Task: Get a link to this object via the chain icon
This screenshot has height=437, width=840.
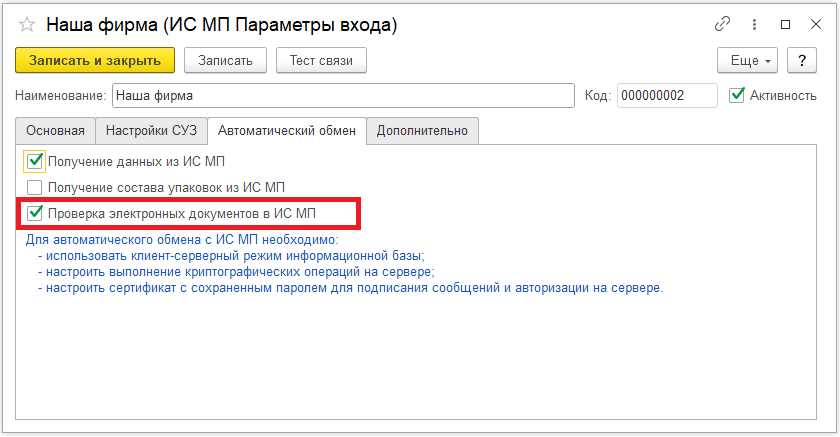Action: [x=723, y=24]
